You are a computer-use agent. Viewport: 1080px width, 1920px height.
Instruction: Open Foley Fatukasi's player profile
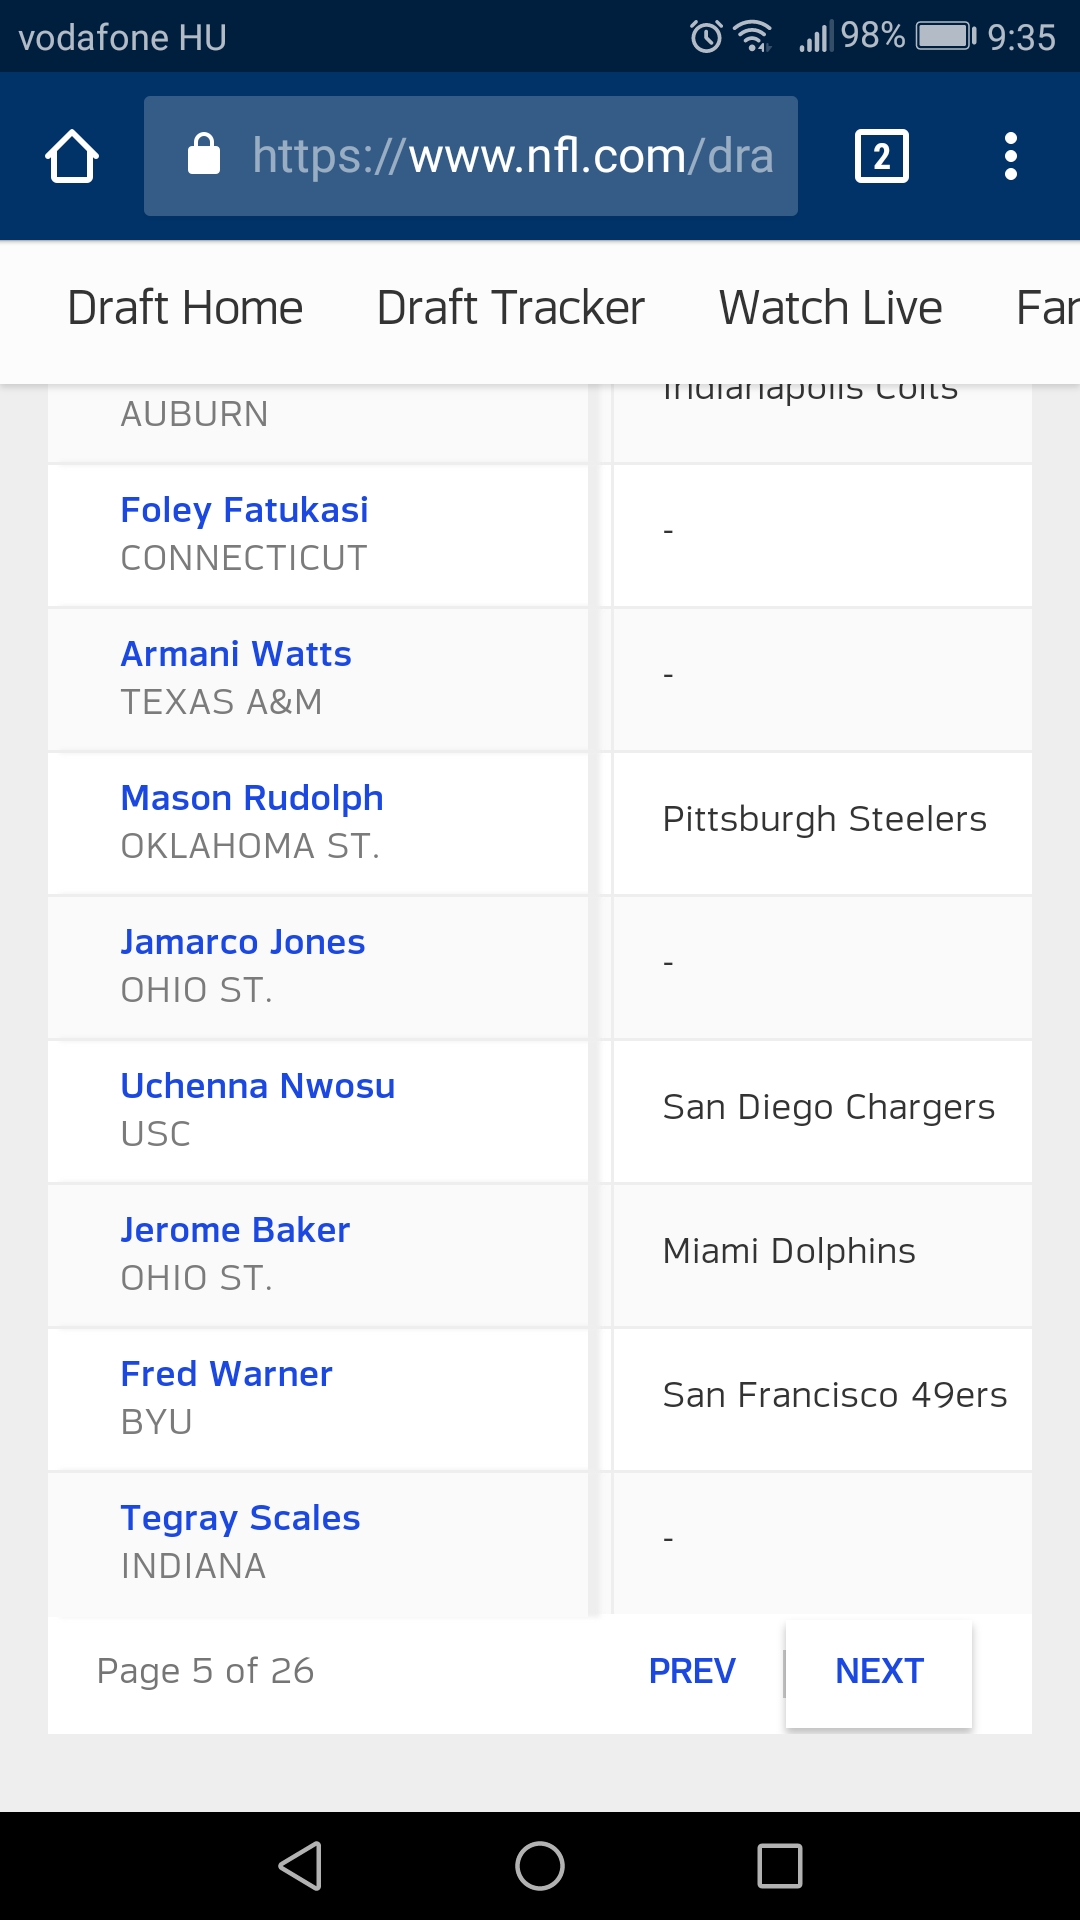pyautogui.click(x=244, y=510)
